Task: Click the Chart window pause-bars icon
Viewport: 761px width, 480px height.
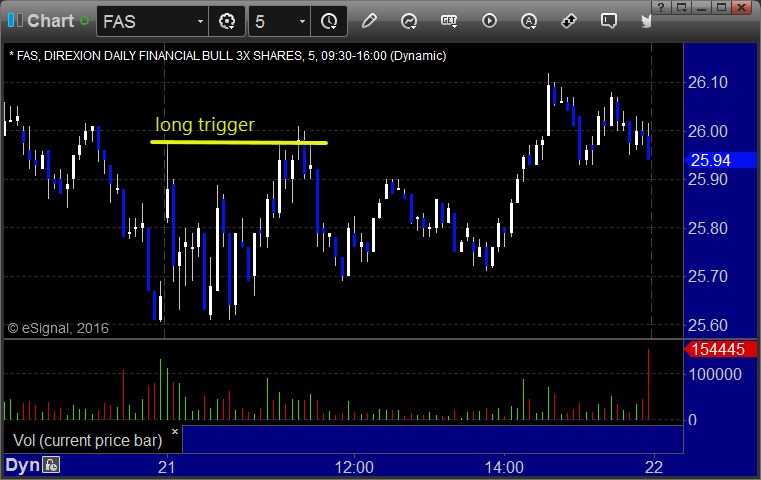Action: [15, 20]
